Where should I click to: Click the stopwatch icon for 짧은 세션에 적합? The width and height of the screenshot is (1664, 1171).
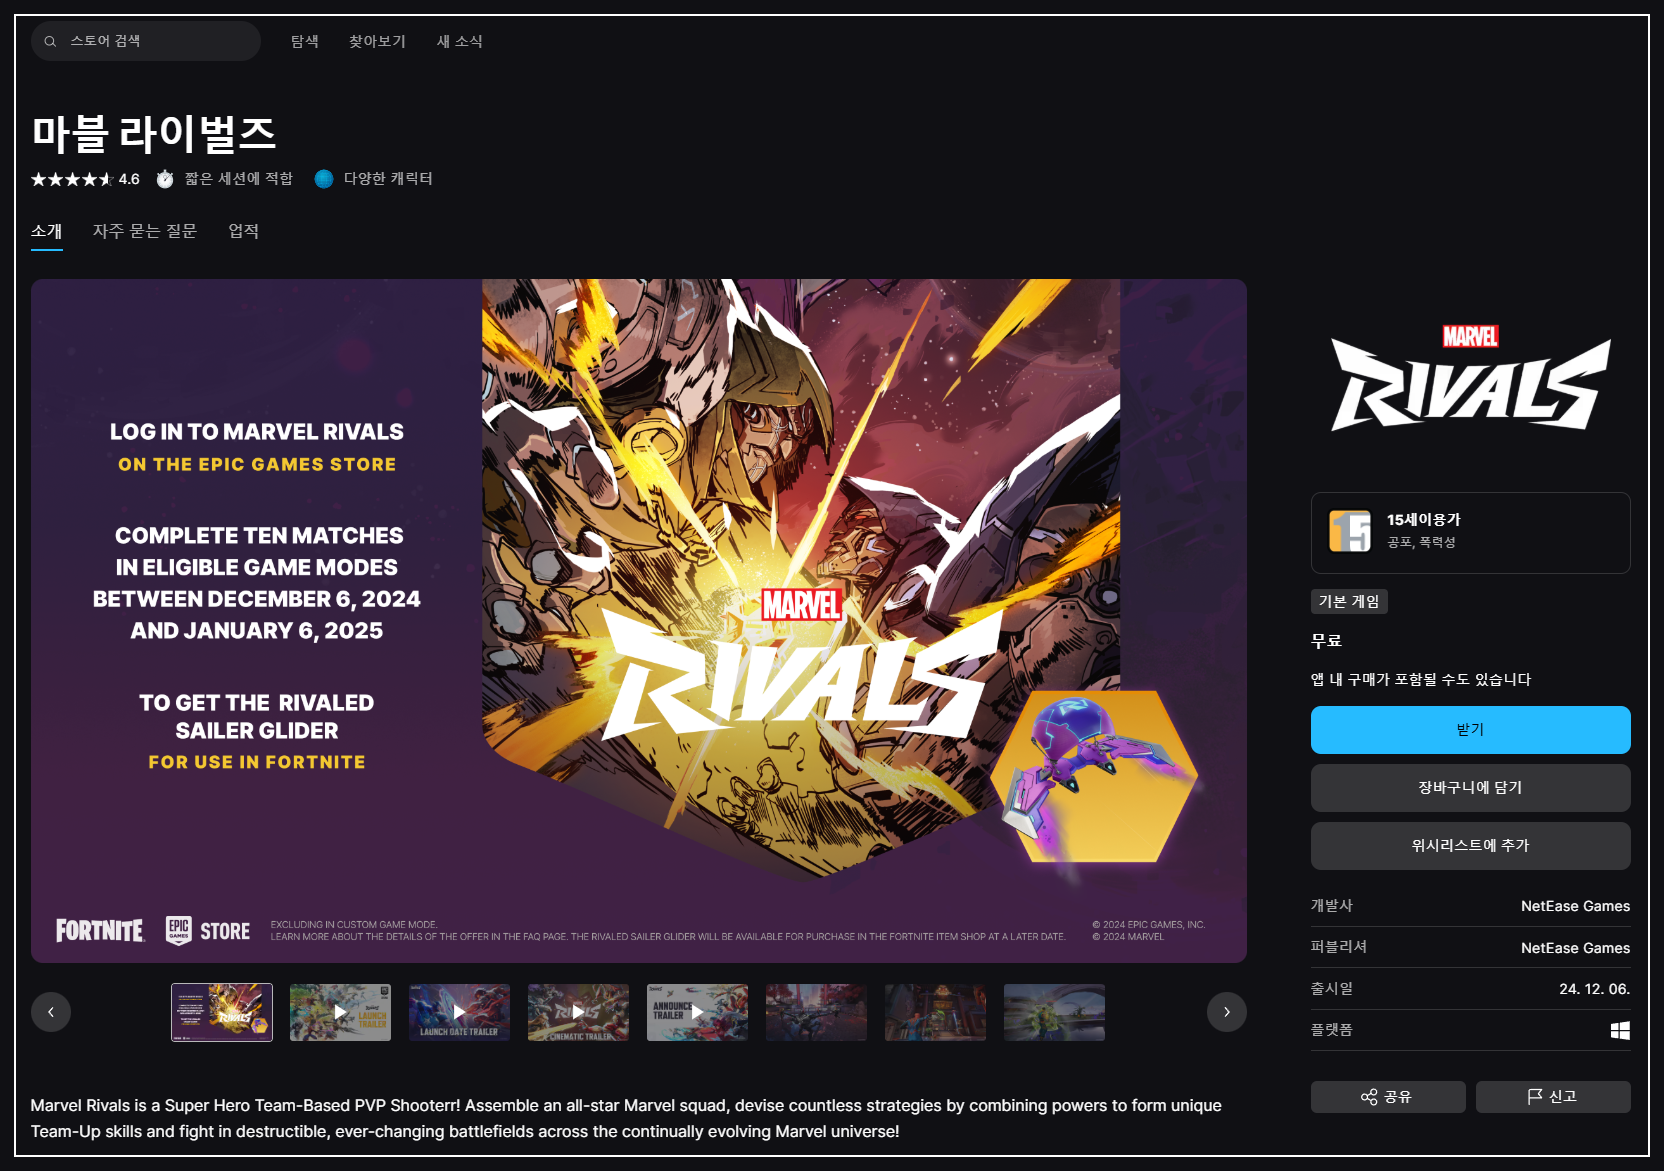click(x=165, y=179)
